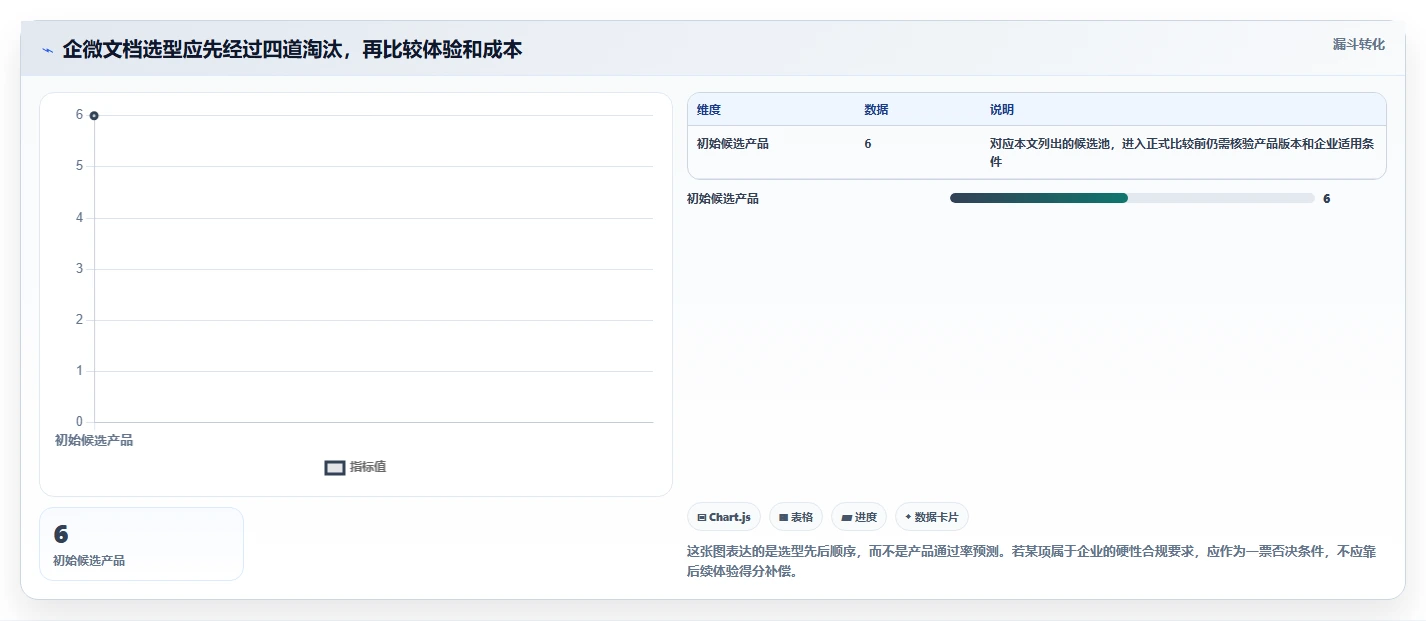This screenshot has width=1426, height=621.
Task: Toggle the 指标值 chart legend
Action: (x=356, y=467)
